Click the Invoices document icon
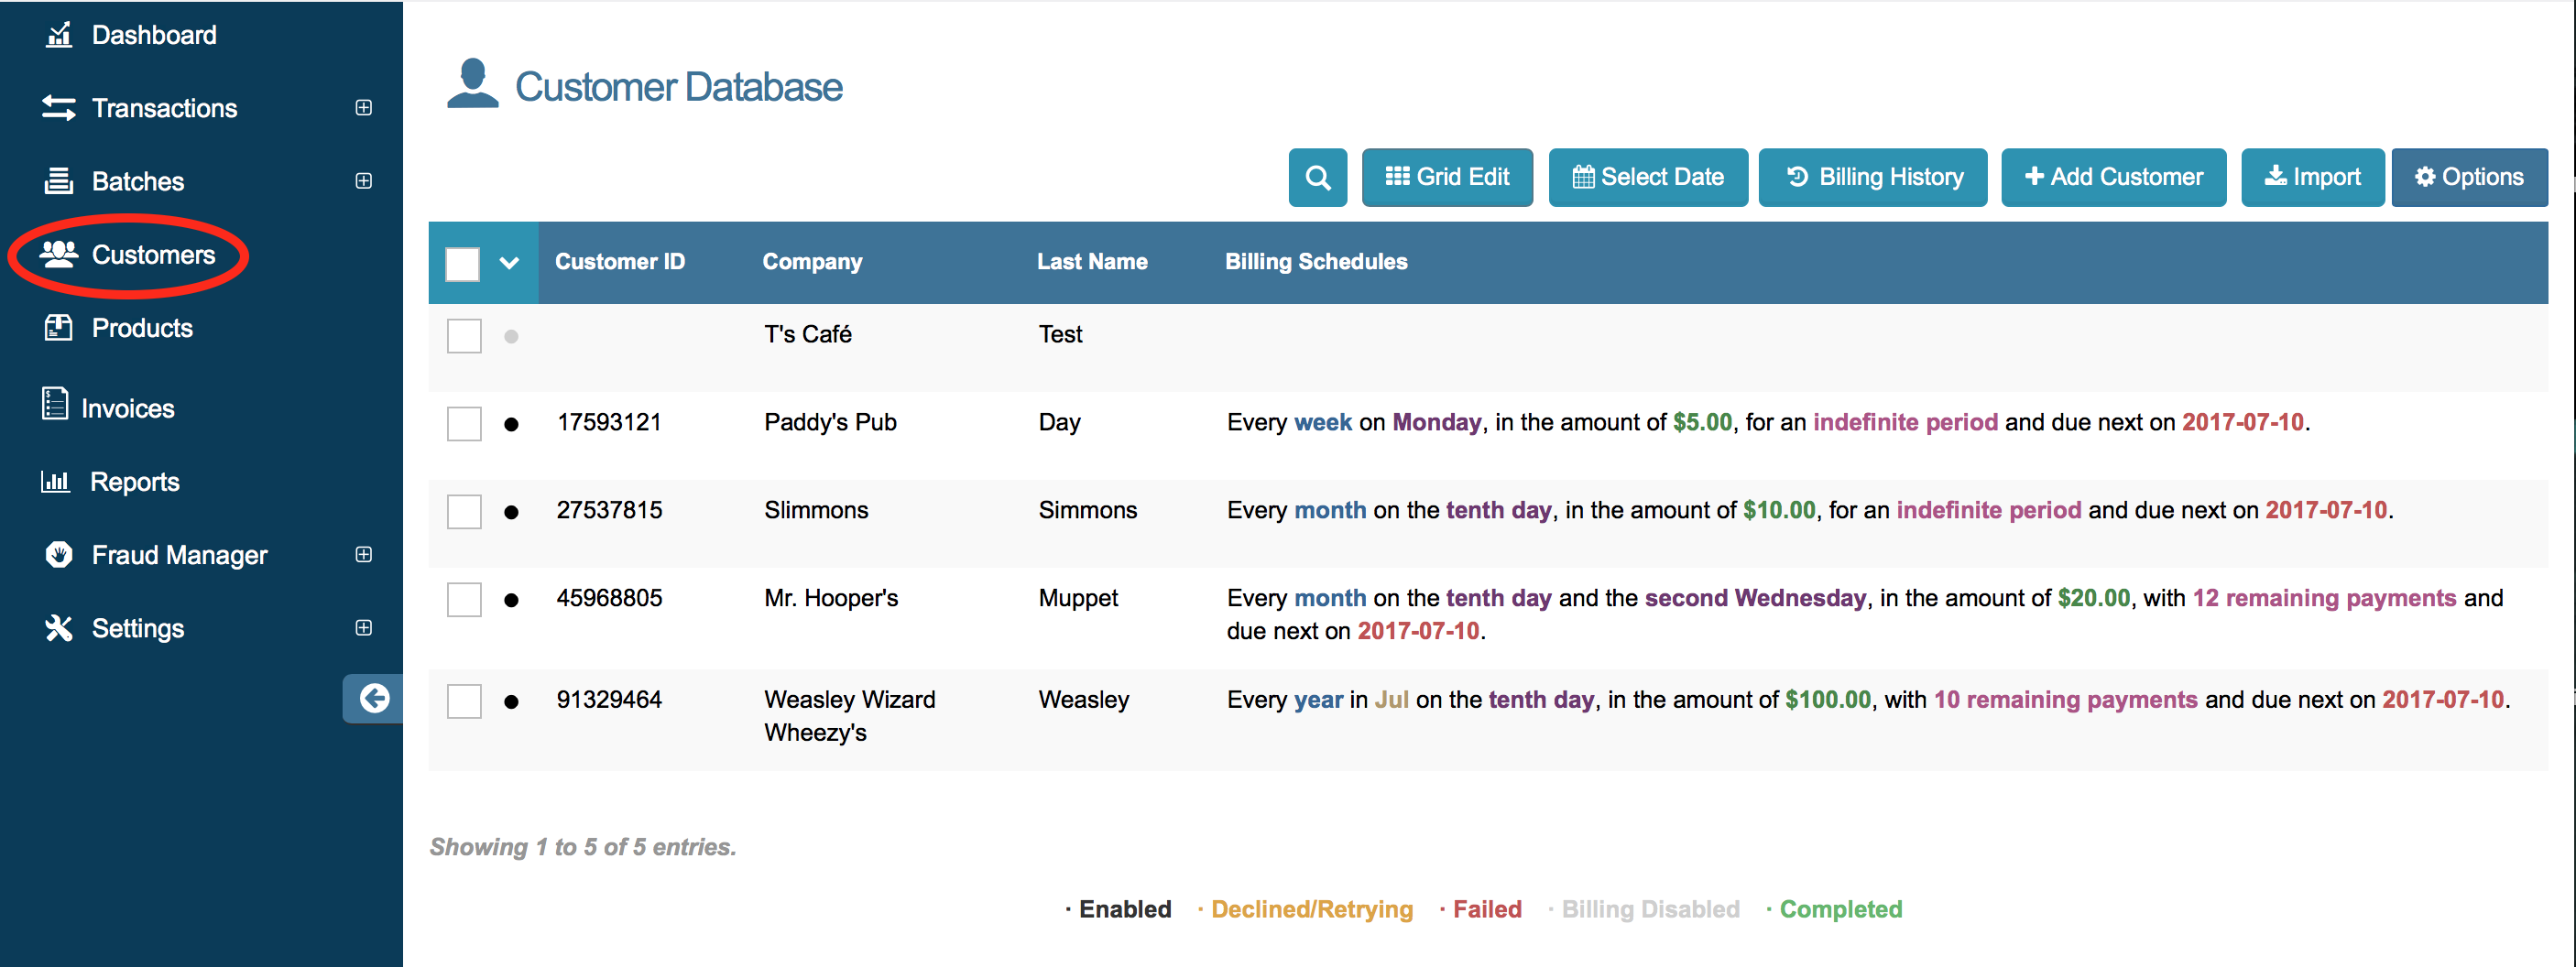The image size is (2576, 967). (x=55, y=405)
